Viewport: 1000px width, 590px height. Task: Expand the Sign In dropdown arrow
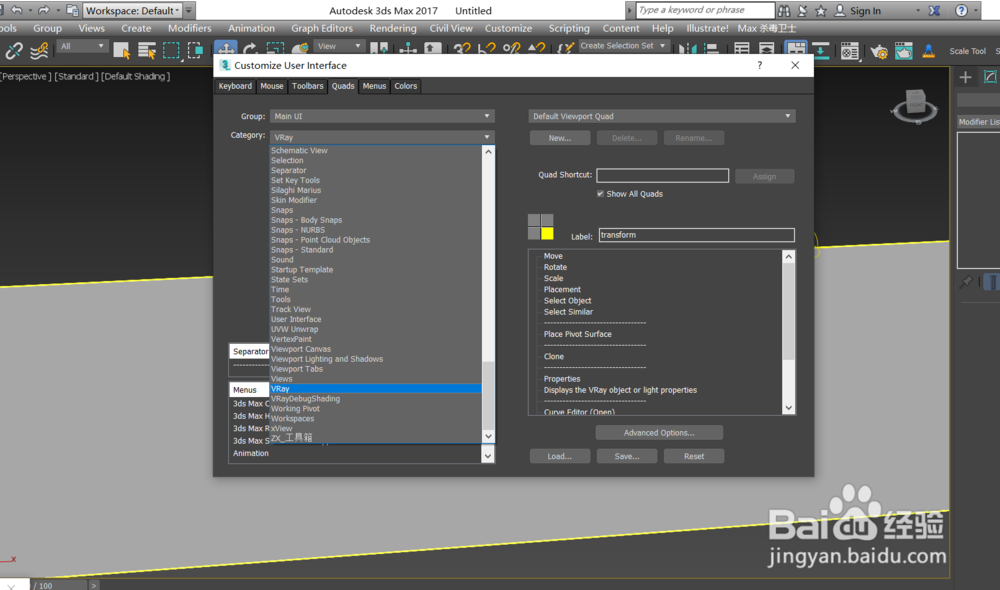click(x=918, y=11)
